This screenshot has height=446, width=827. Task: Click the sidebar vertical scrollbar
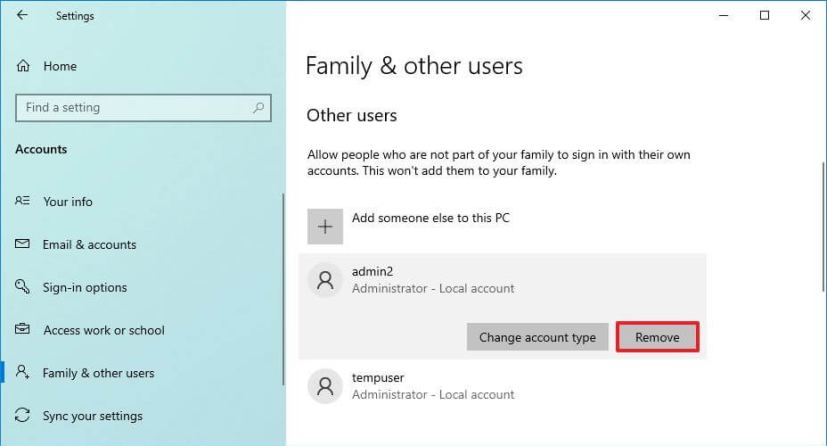point(283,289)
